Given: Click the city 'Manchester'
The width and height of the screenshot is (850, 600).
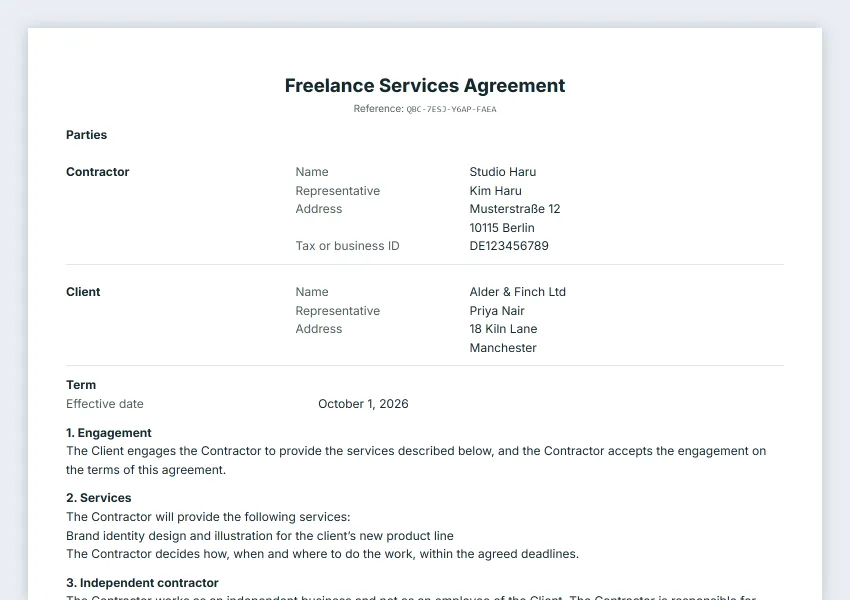Looking at the screenshot, I should coord(503,347).
